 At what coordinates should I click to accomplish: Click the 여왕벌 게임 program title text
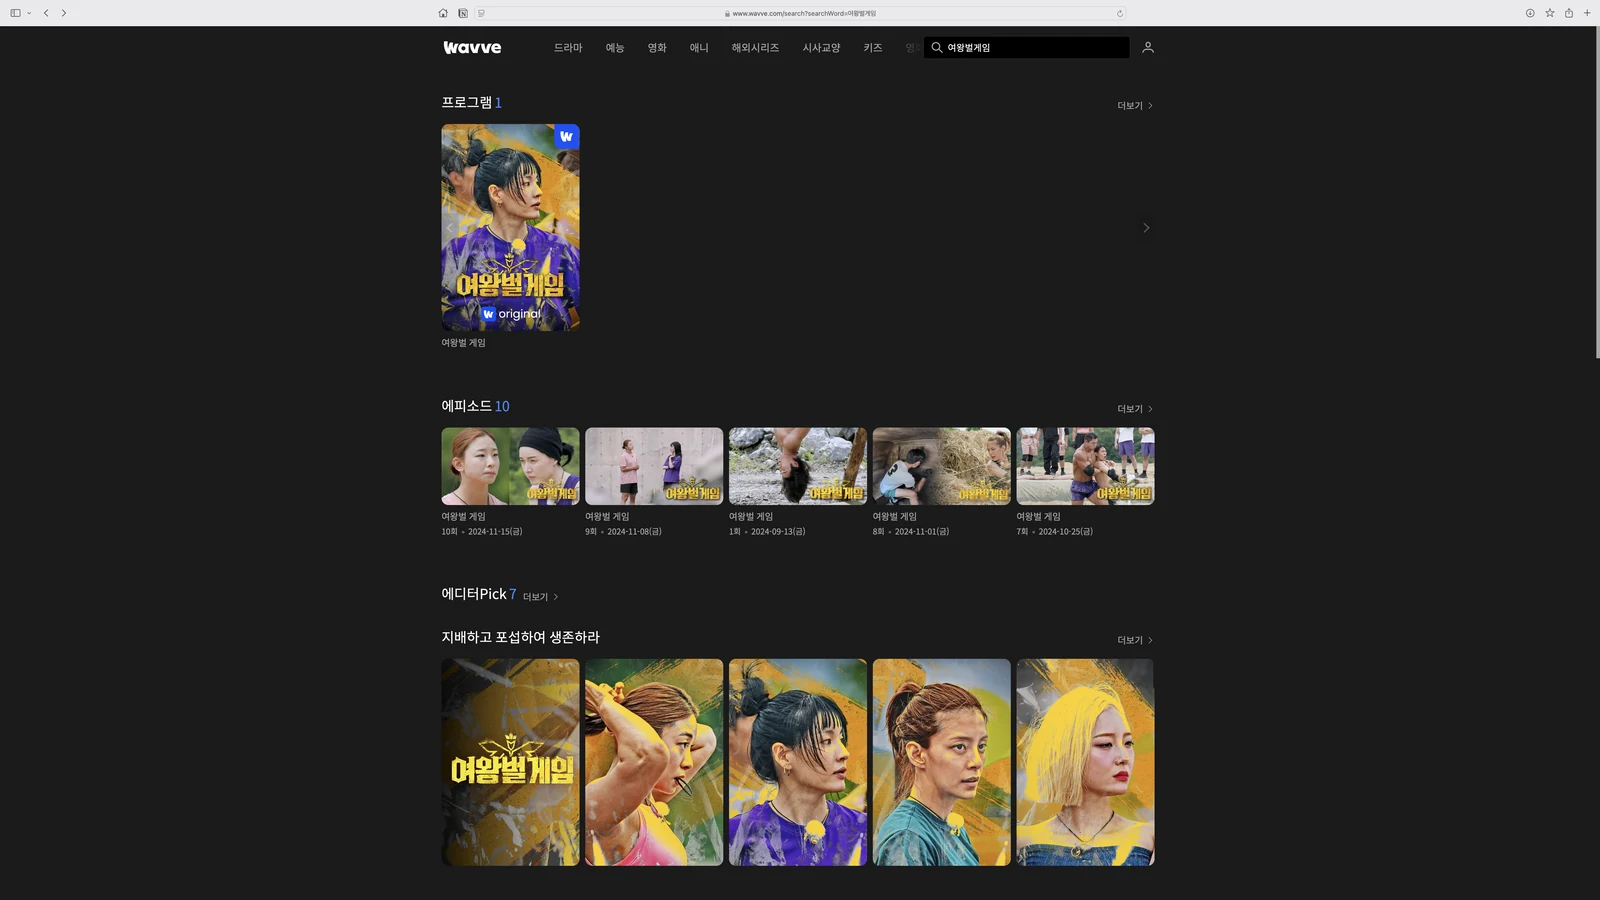pyautogui.click(x=463, y=343)
